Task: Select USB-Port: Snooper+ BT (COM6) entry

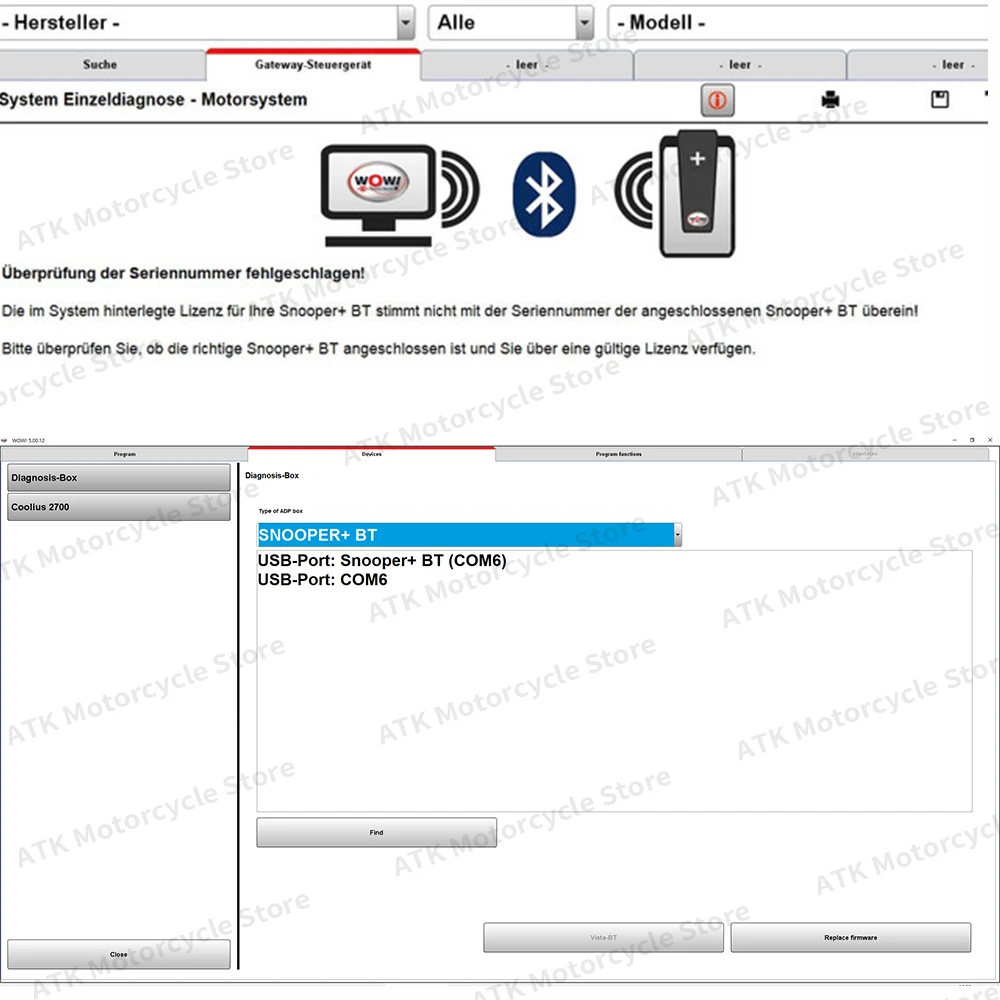Action: pos(382,560)
